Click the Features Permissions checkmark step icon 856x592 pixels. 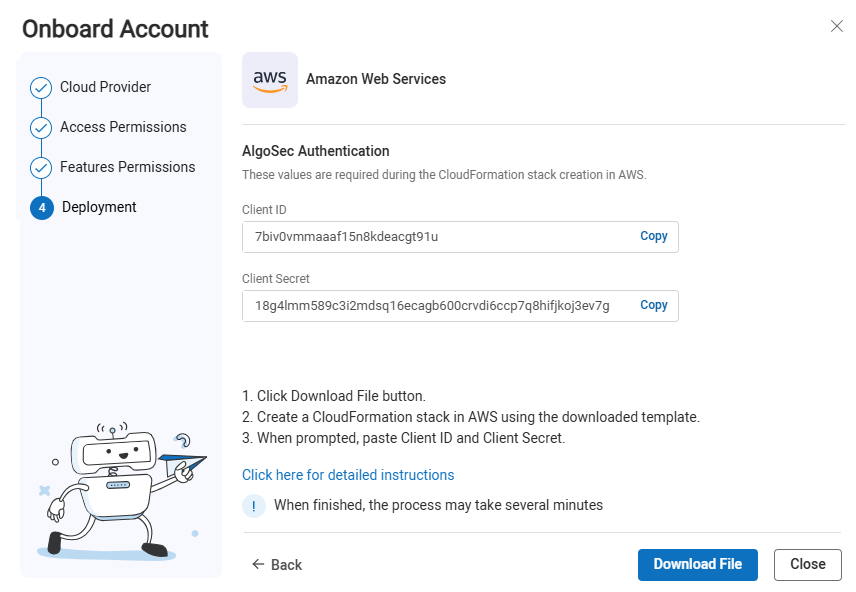[x=41, y=168]
